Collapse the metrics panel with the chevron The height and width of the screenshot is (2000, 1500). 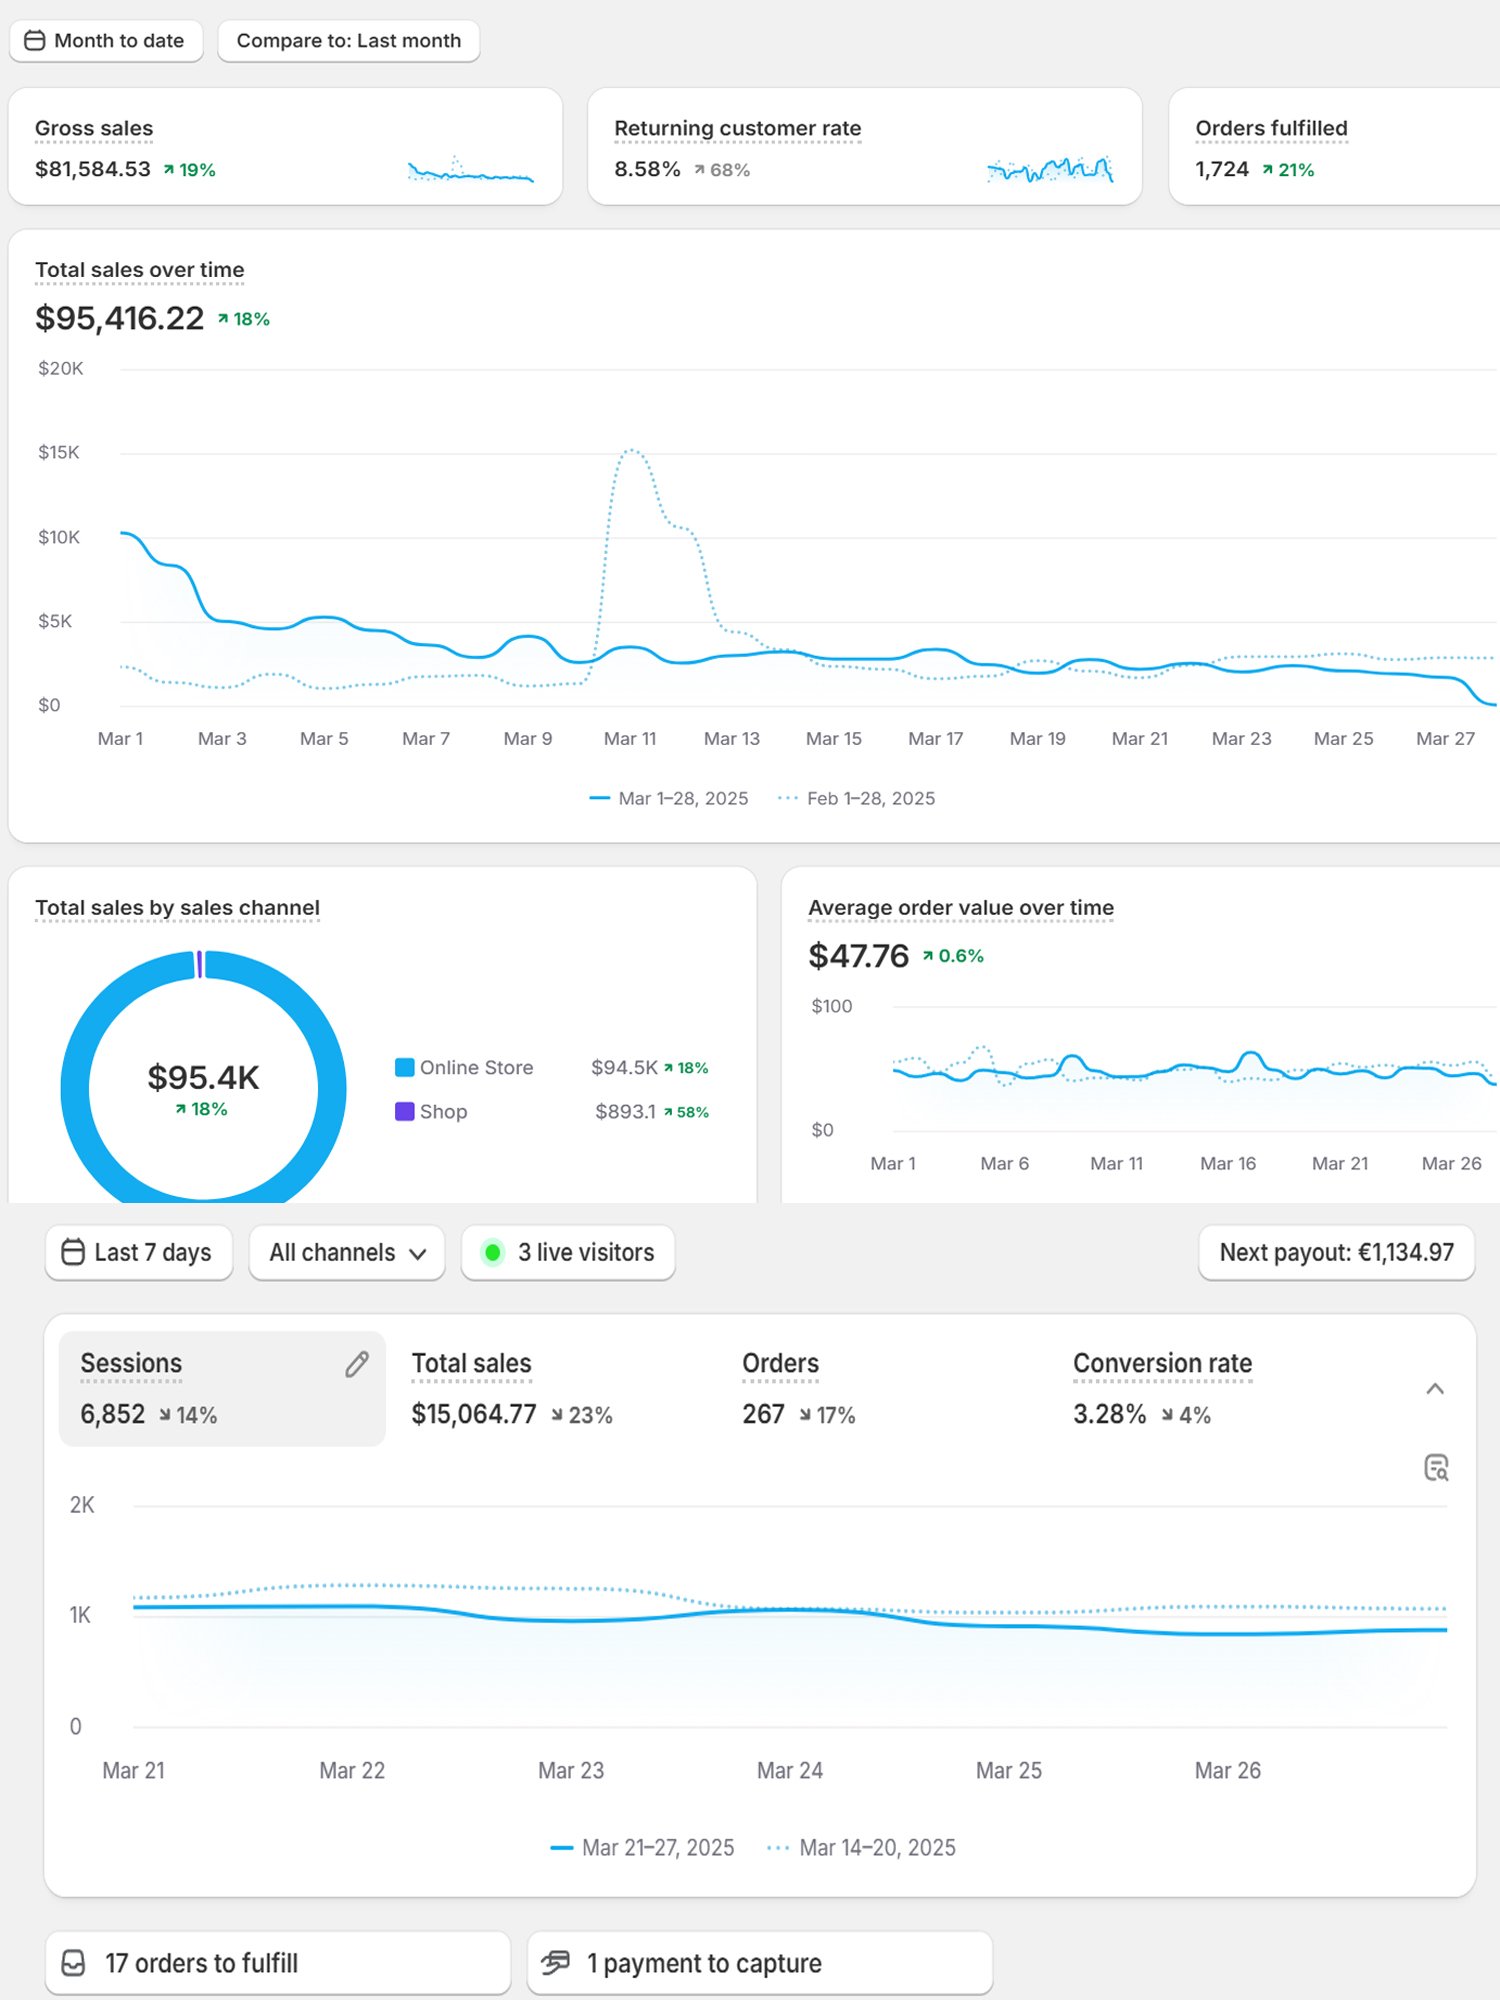tap(1435, 1389)
